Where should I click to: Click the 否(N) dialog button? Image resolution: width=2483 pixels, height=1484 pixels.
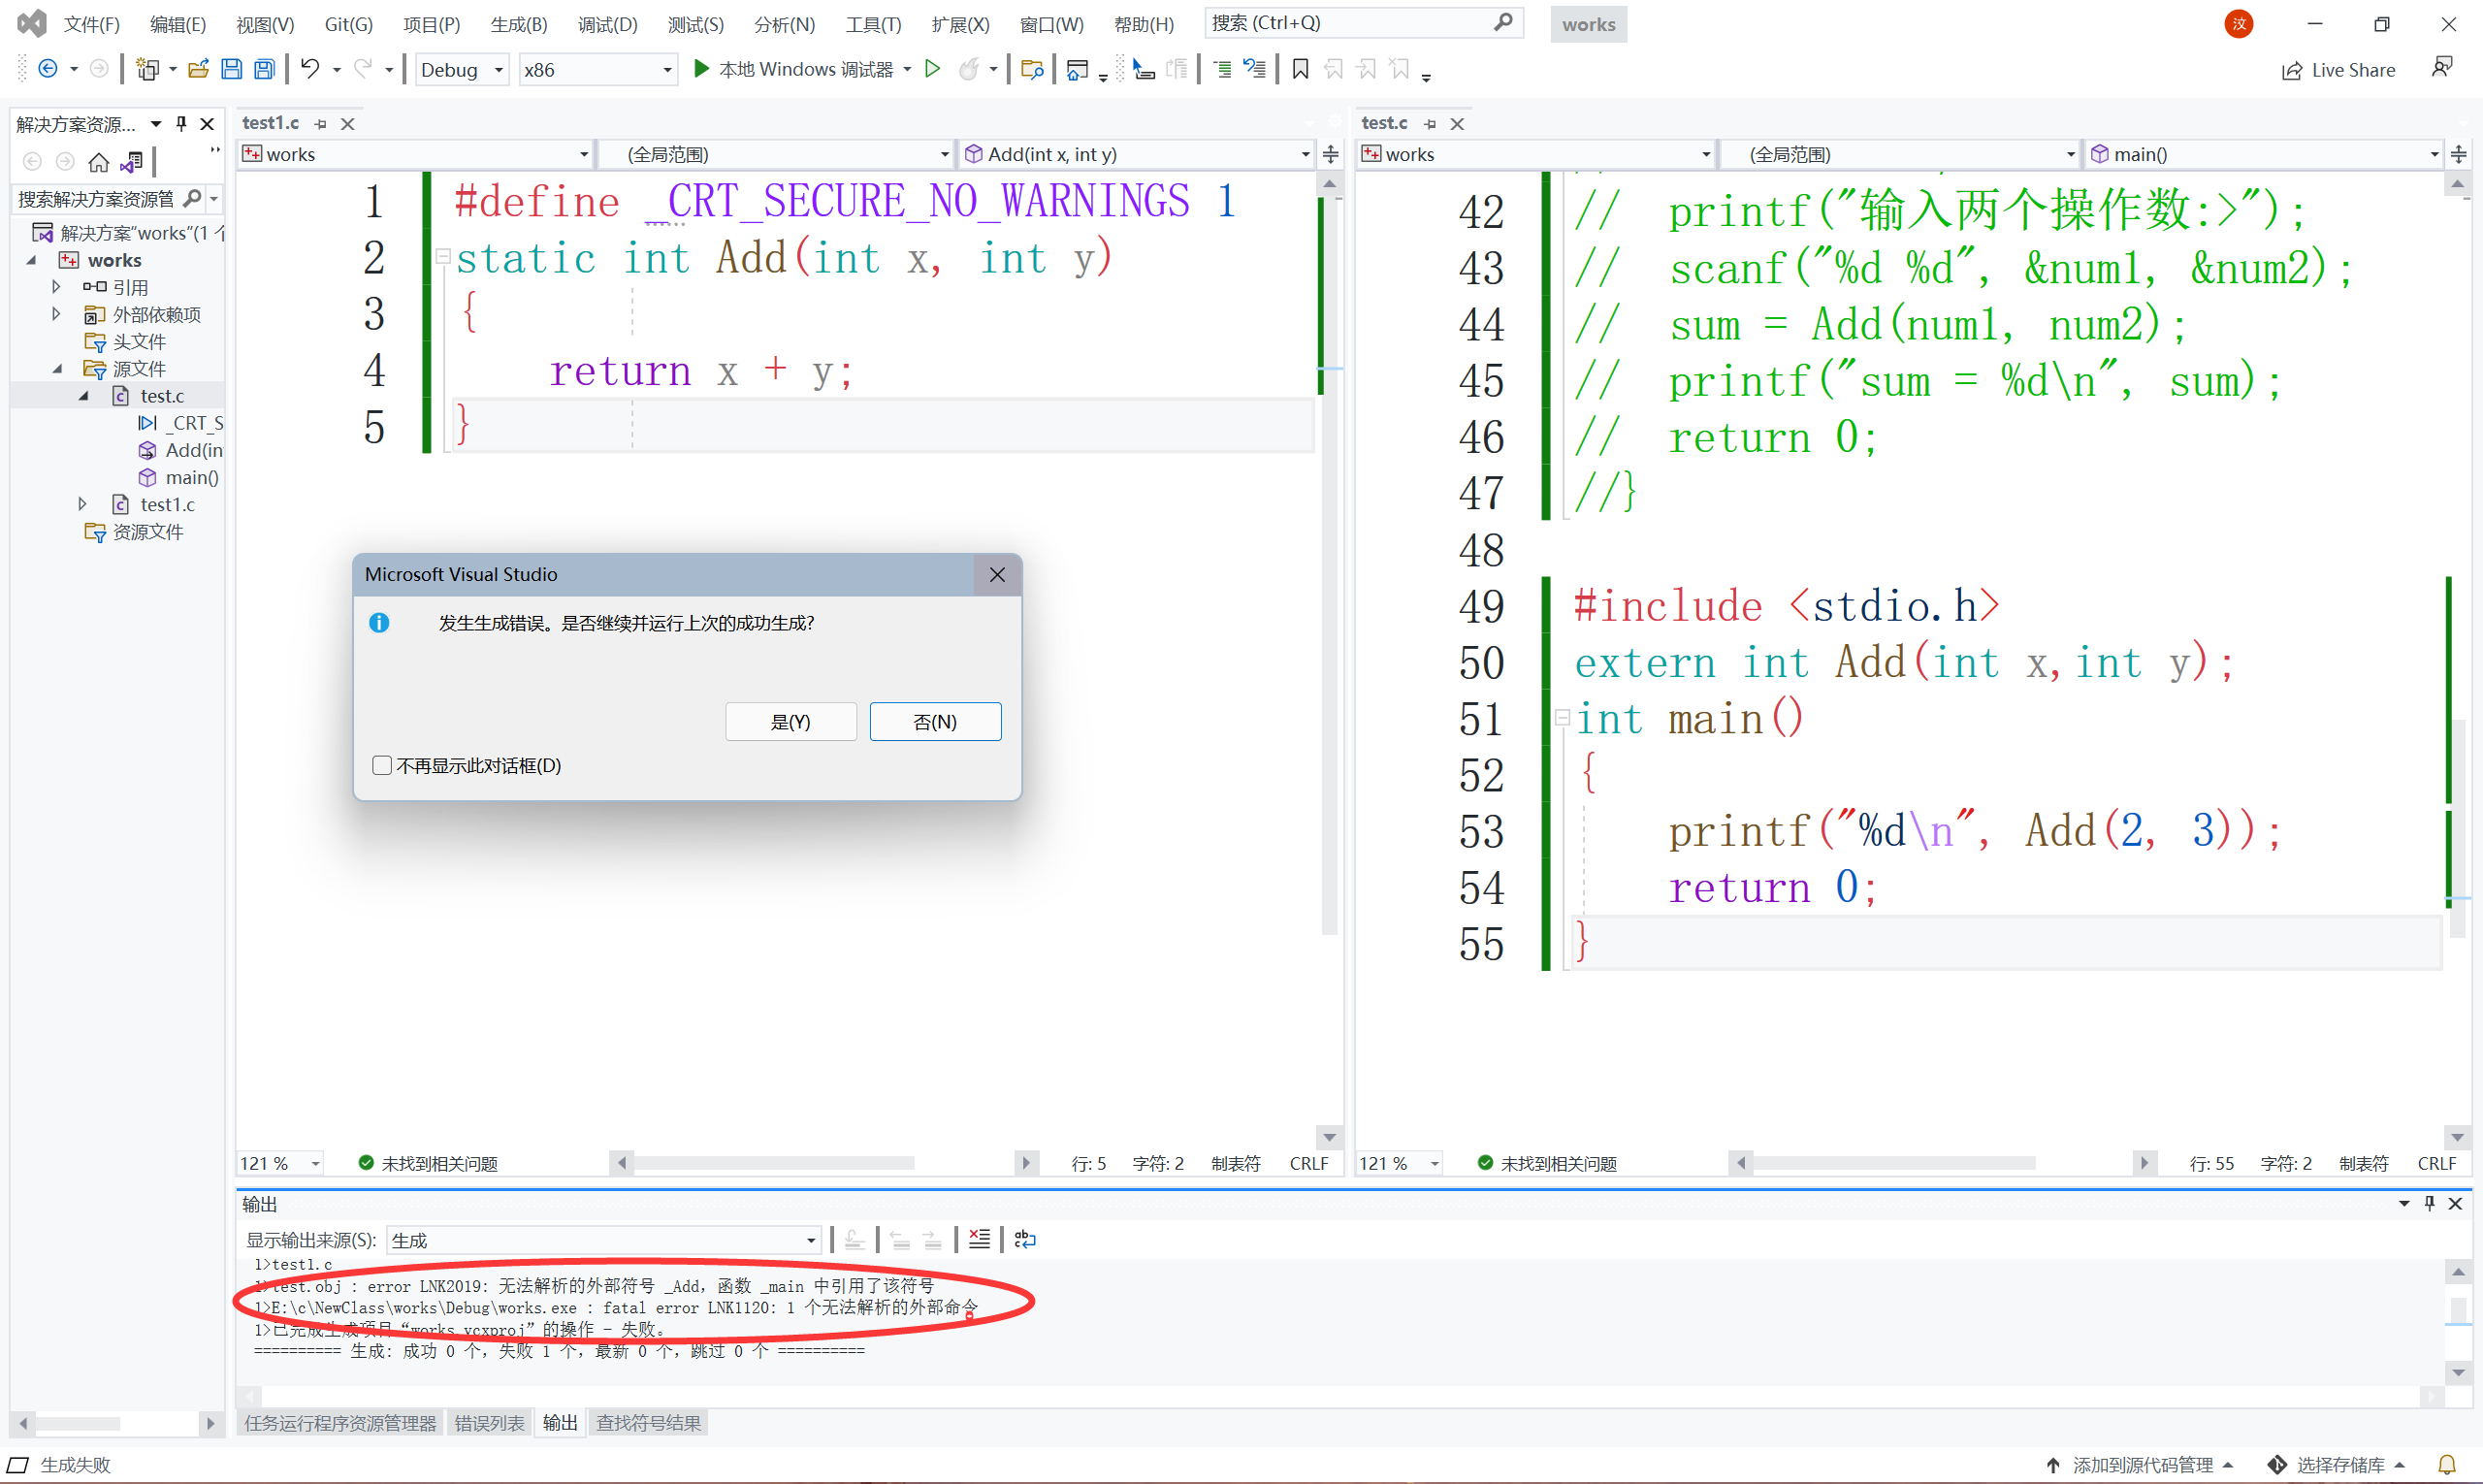point(934,722)
